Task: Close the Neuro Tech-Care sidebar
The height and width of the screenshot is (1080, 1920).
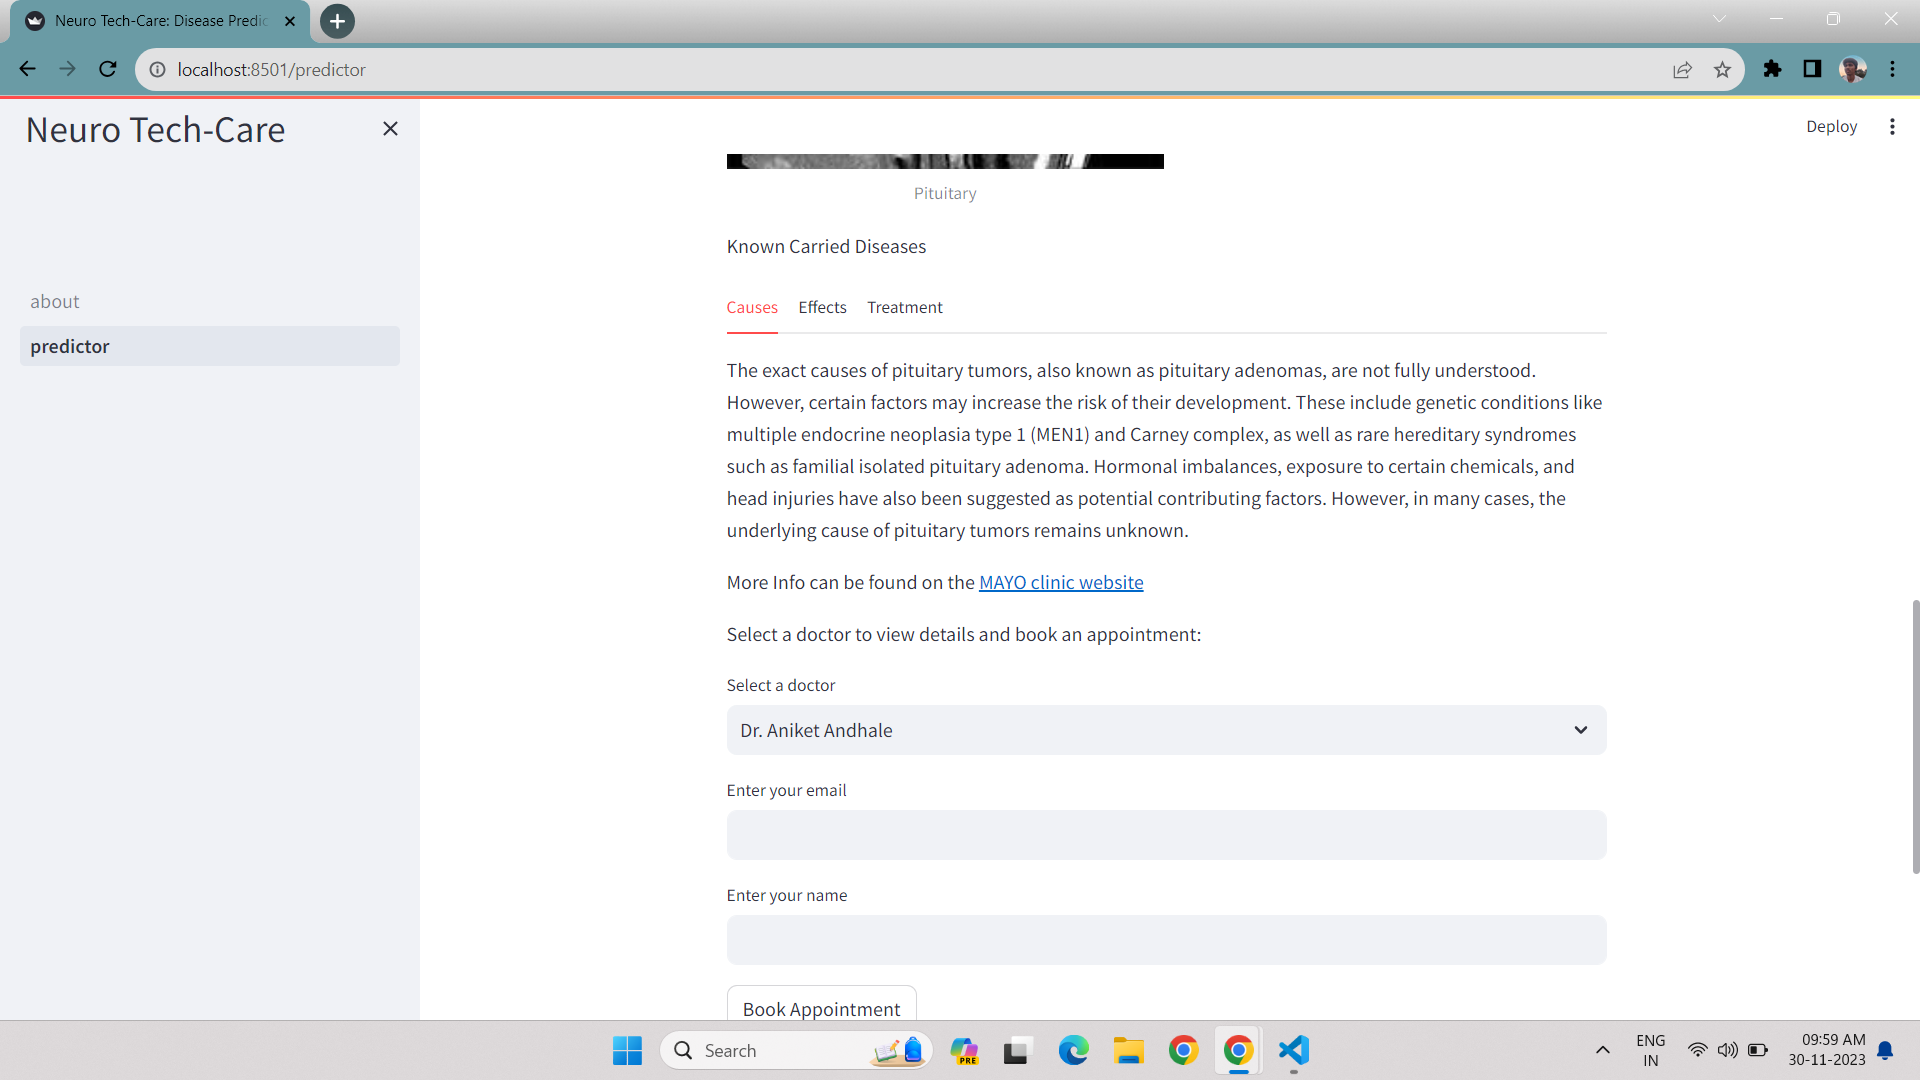Action: pyautogui.click(x=390, y=128)
